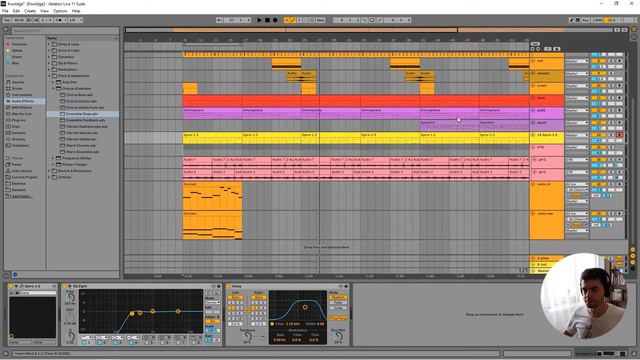Arm recording with the Record button
This screenshot has width=640, height=360.
275,20
